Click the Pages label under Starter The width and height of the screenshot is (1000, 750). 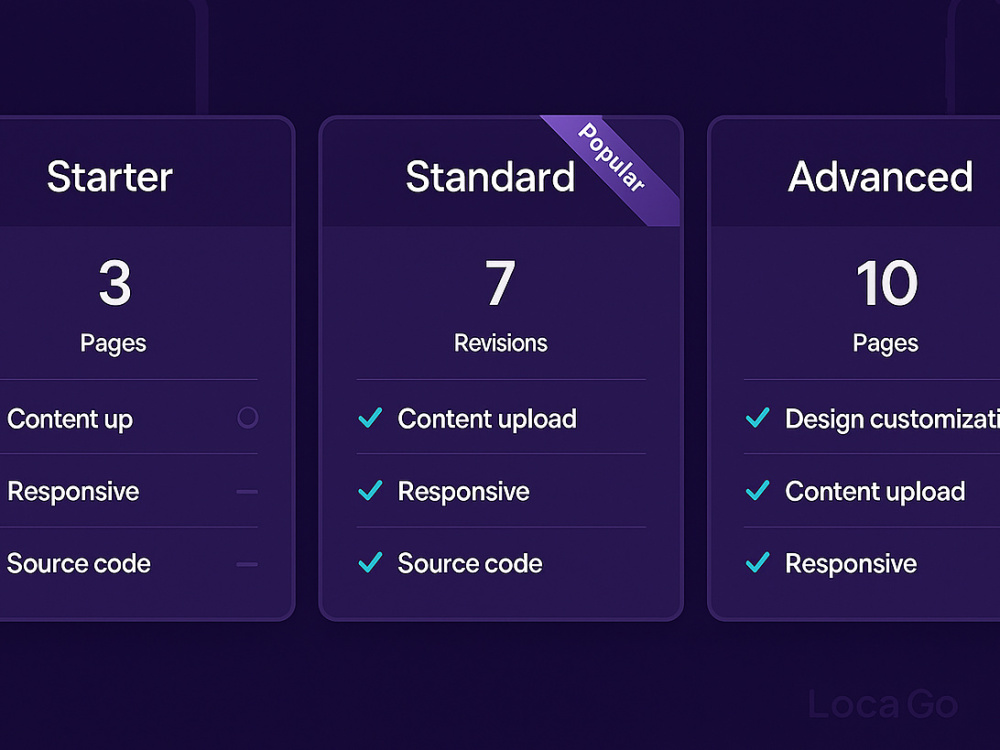[113, 344]
